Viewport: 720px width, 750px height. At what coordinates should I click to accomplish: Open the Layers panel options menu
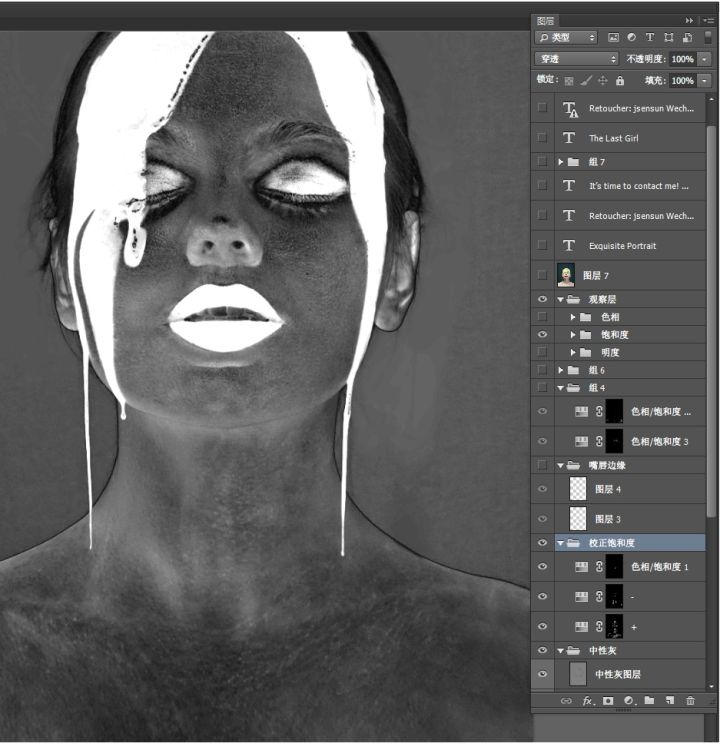tap(709, 21)
